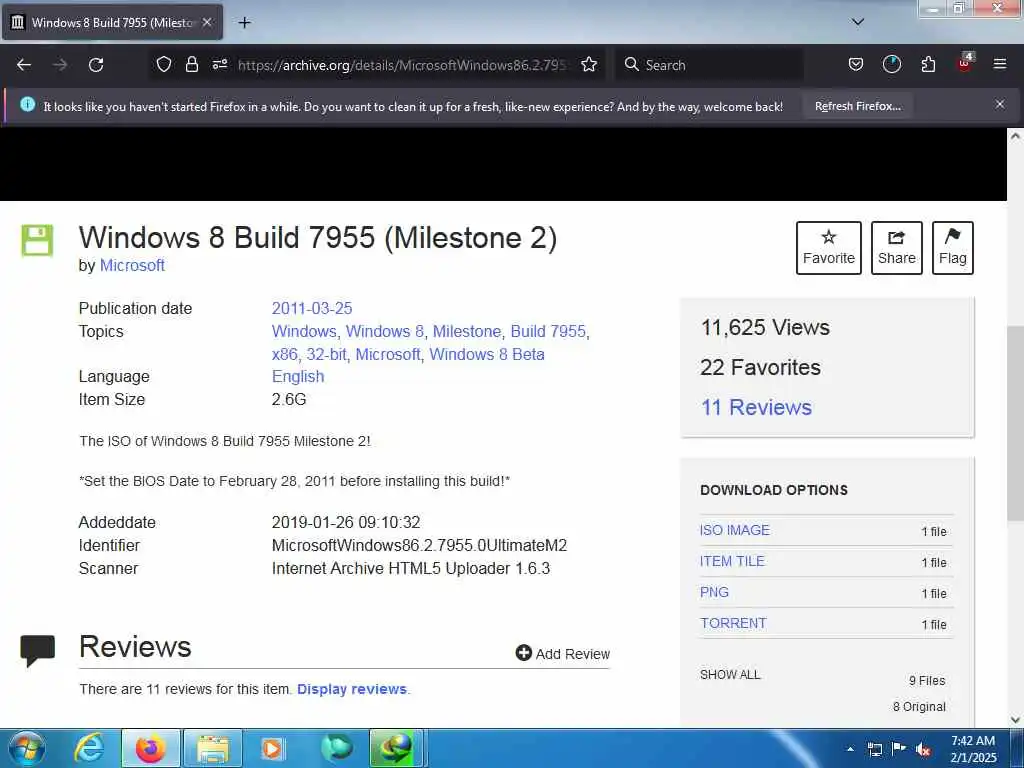Flag this item with the Flag button
The width and height of the screenshot is (1024, 768).
pyautogui.click(x=952, y=248)
